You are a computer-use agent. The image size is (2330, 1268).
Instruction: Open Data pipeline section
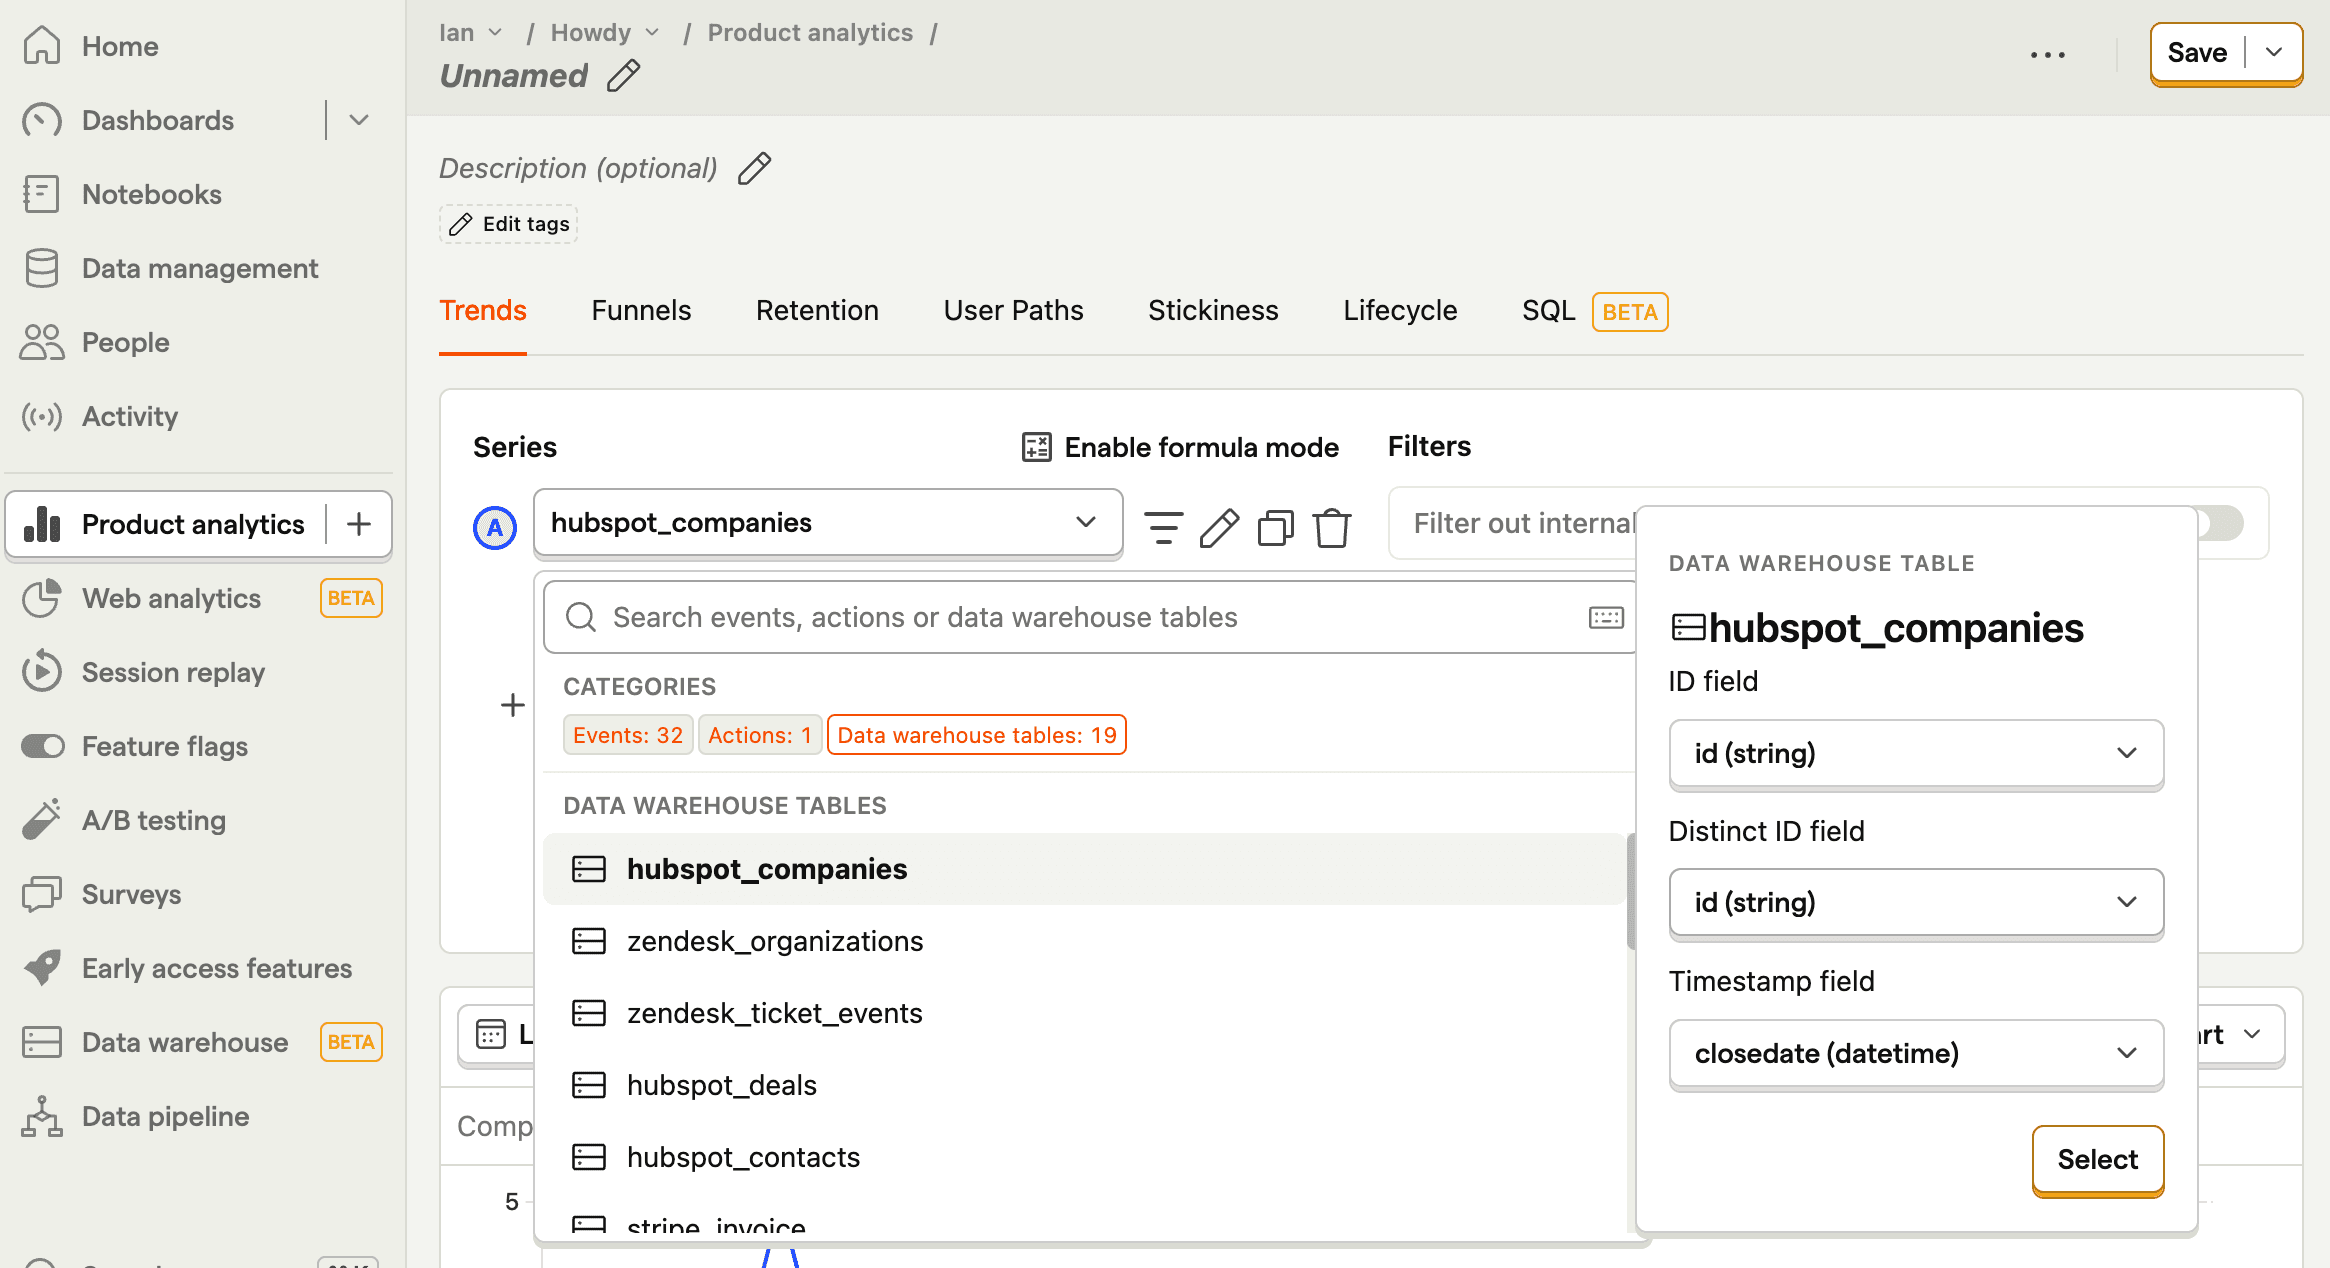166,1116
